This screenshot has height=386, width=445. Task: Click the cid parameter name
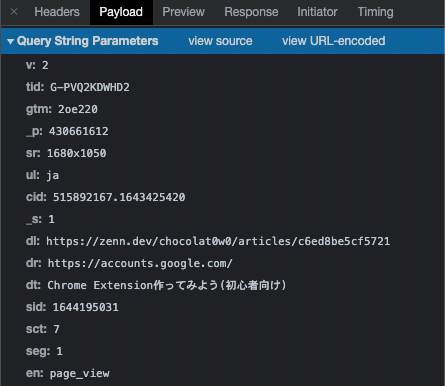[x=36, y=197]
